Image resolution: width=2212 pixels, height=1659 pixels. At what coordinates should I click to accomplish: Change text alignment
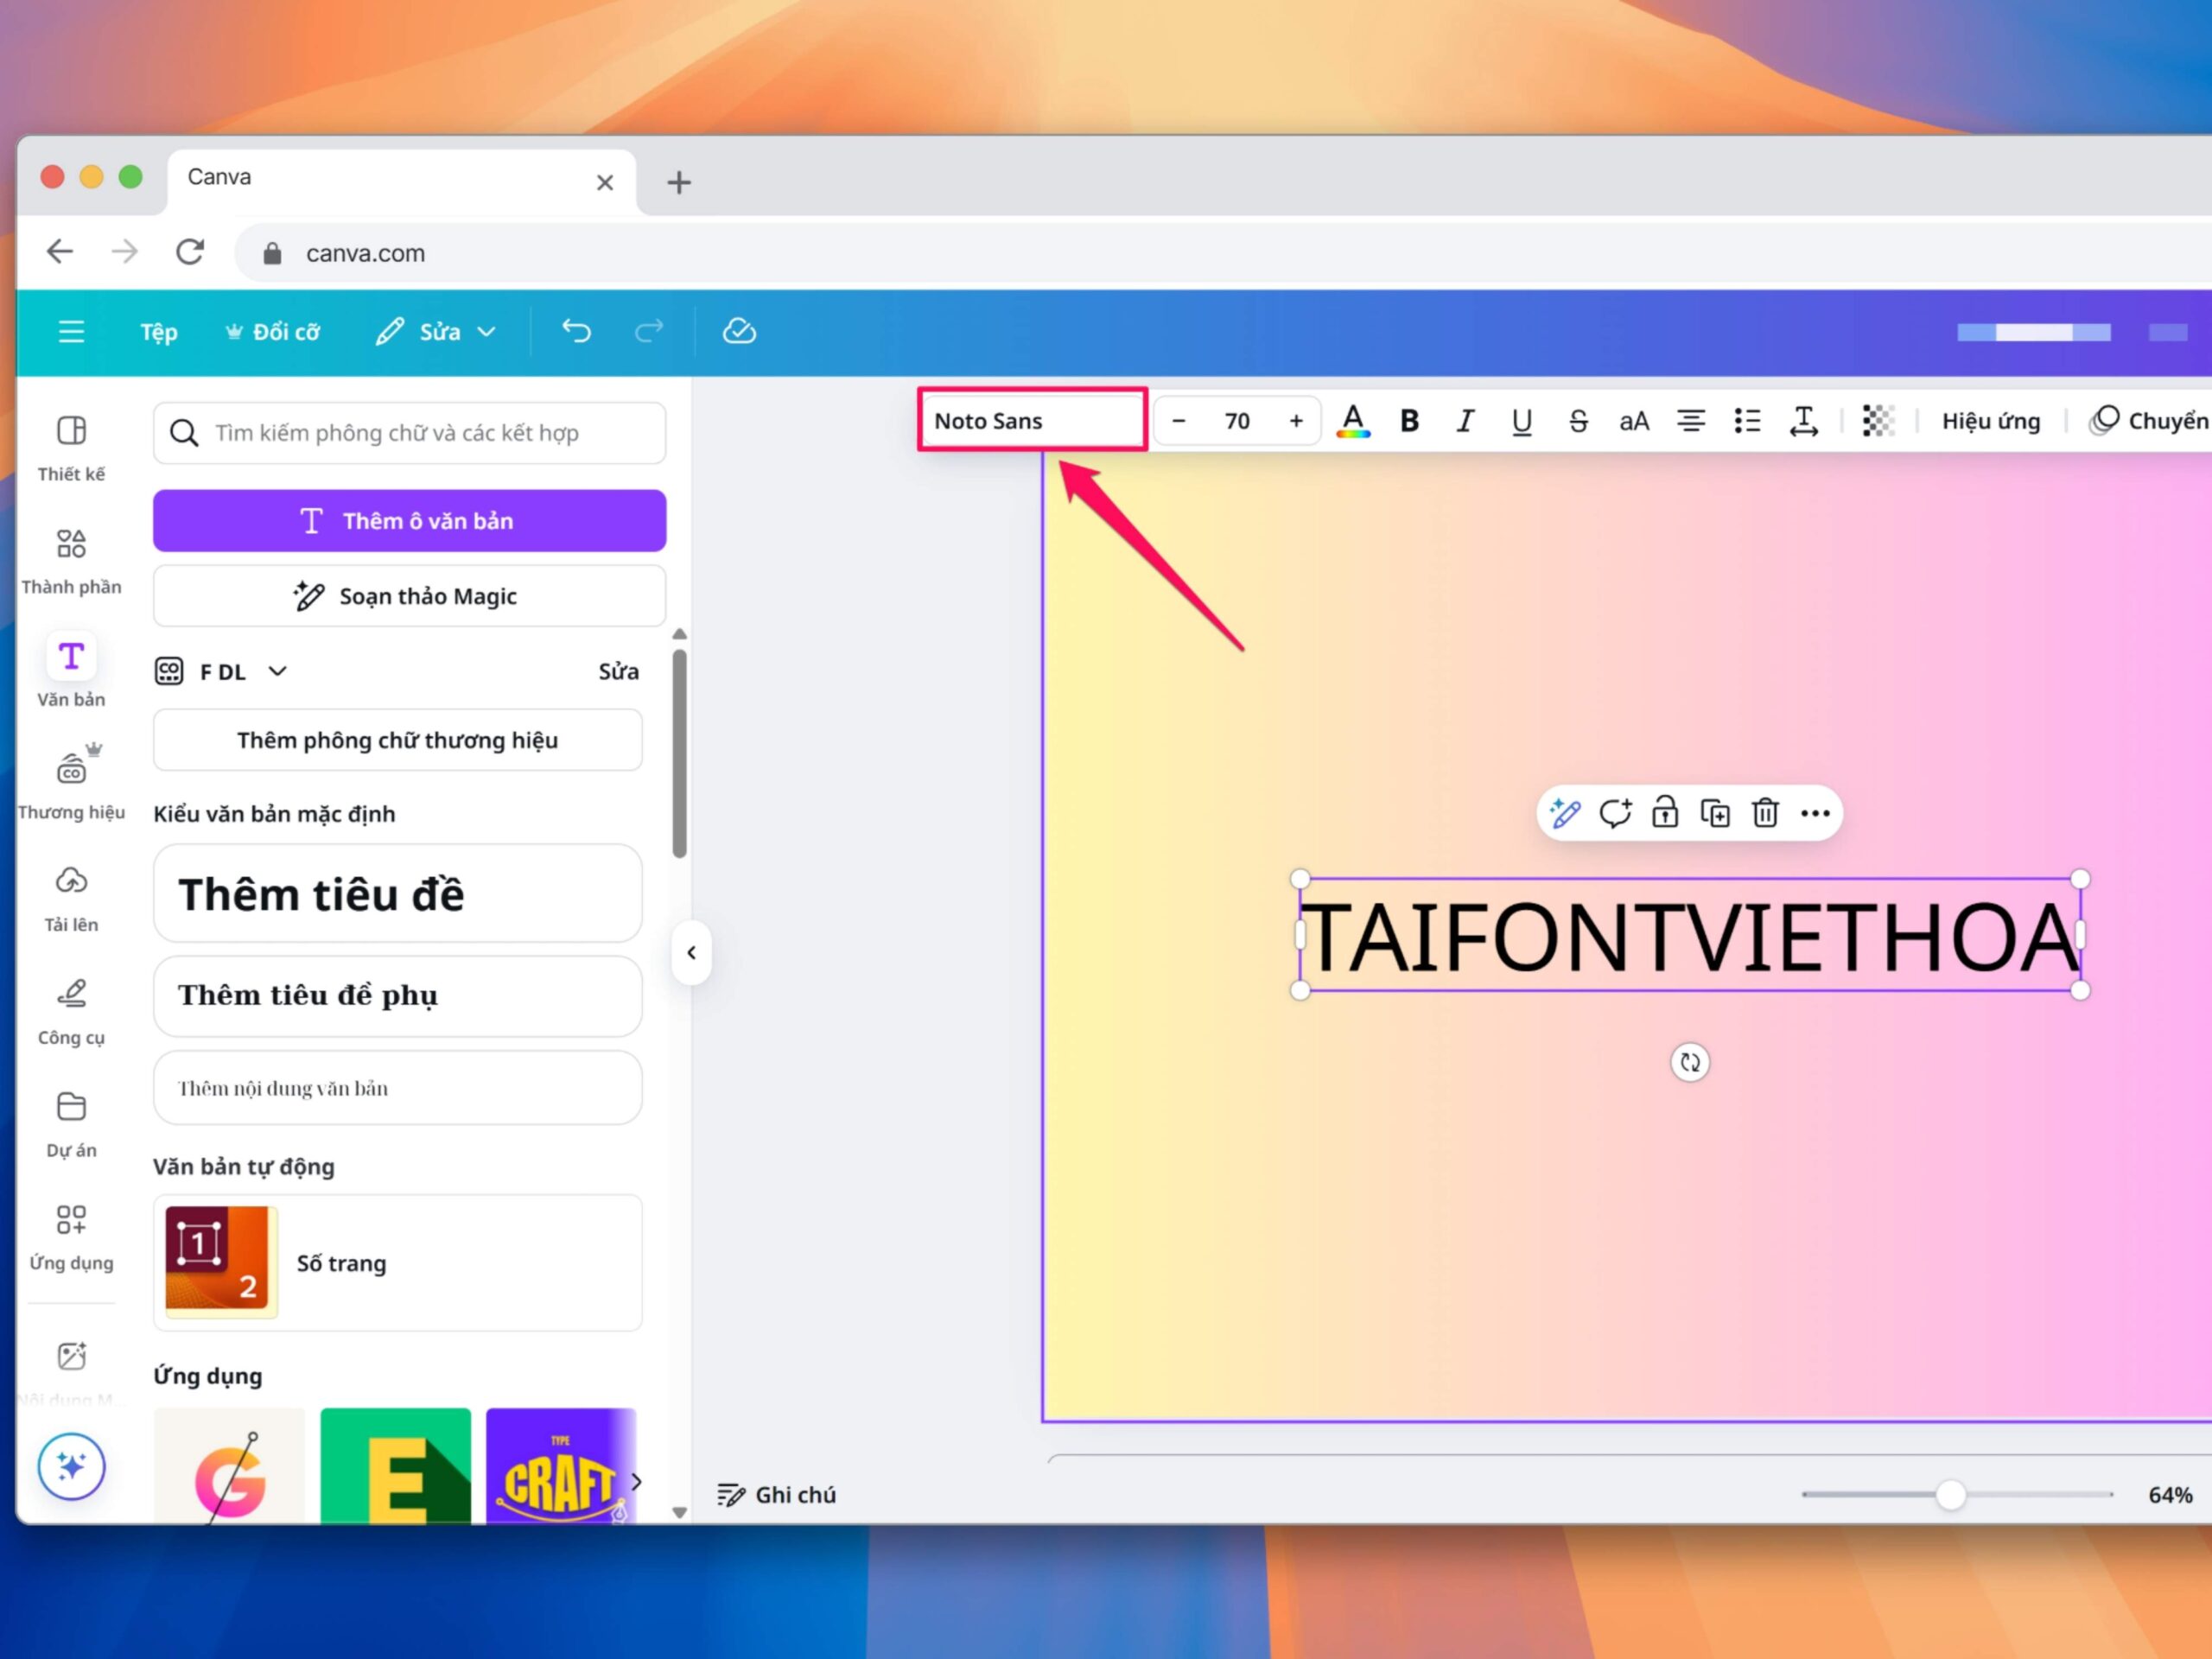click(x=1691, y=421)
